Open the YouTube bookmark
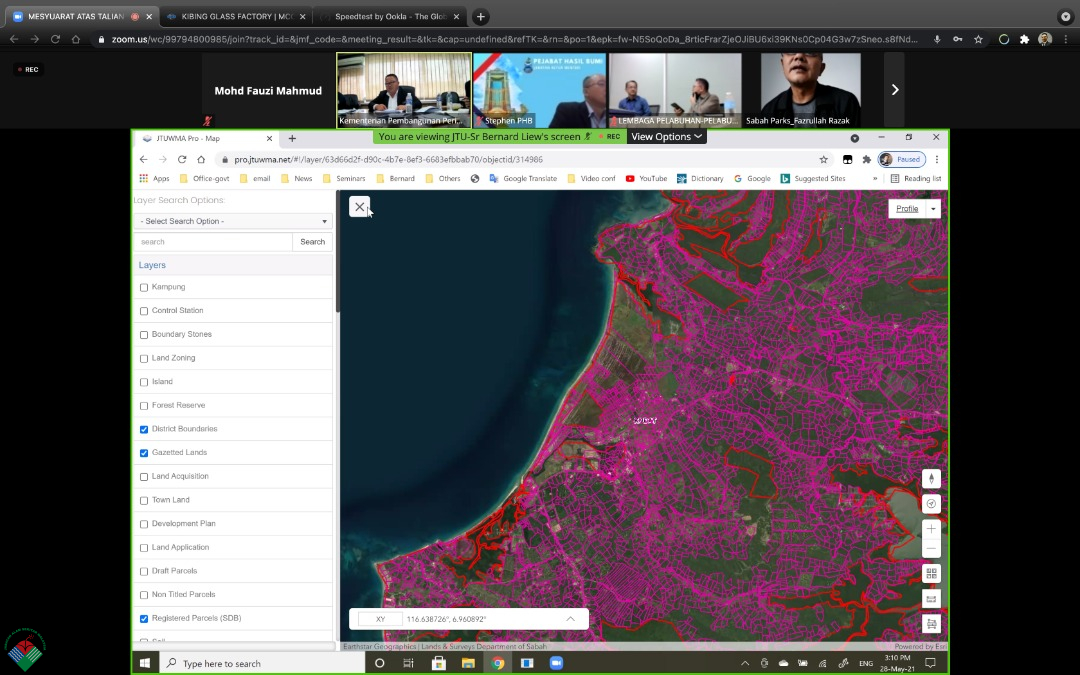This screenshot has height=675, width=1080. tap(646, 178)
